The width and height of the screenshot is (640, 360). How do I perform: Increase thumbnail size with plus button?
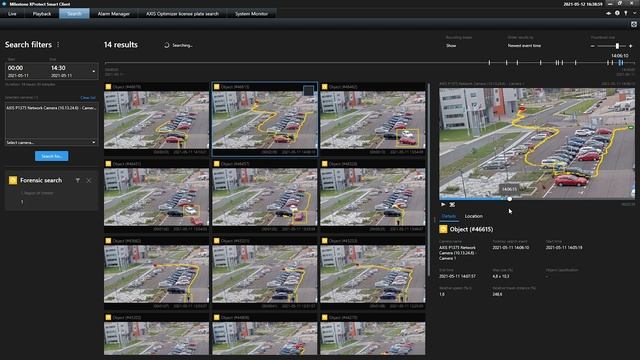[x=631, y=46]
